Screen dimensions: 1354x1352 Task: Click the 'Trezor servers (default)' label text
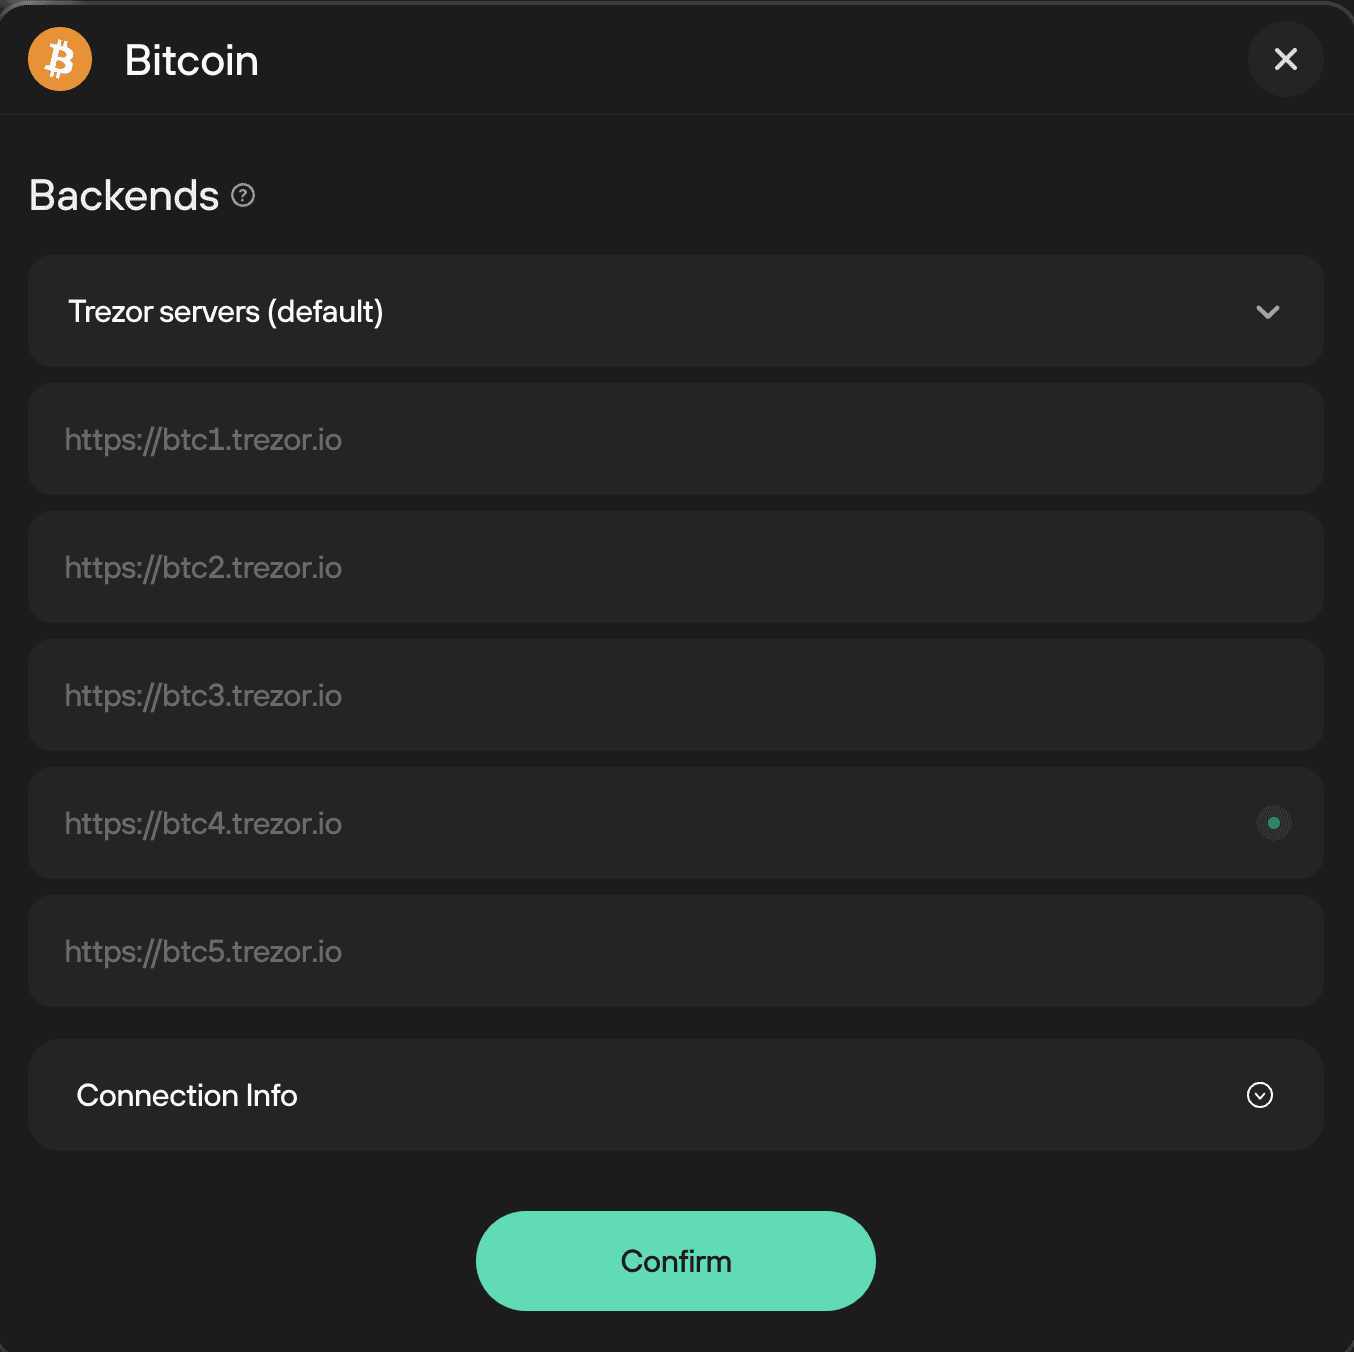pyautogui.click(x=226, y=312)
